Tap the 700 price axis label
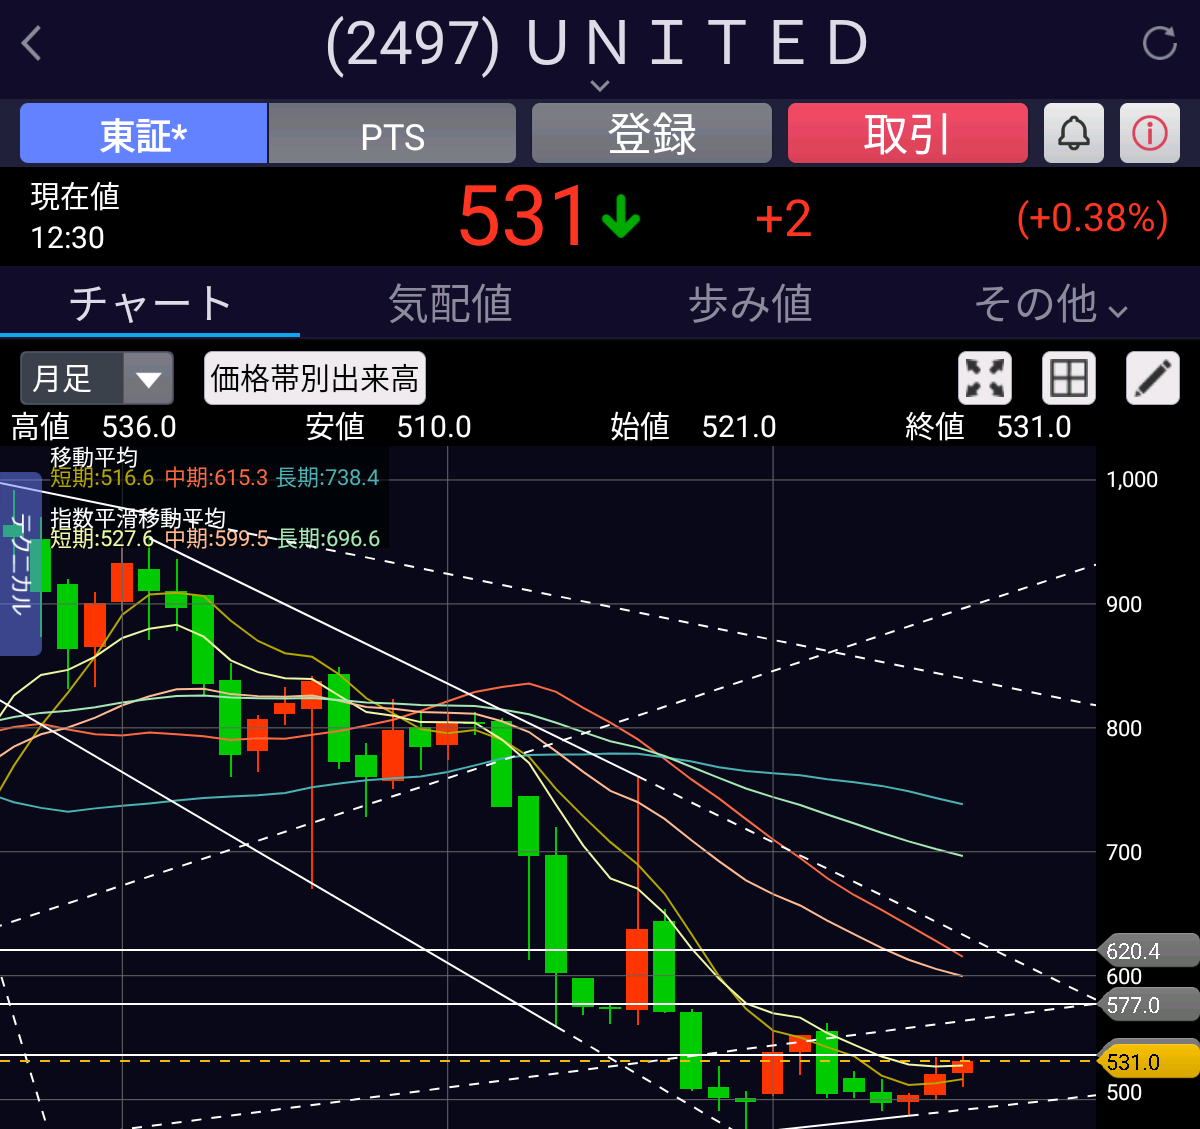Viewport: 1200px width, 1129px height. pos(1124,853)
